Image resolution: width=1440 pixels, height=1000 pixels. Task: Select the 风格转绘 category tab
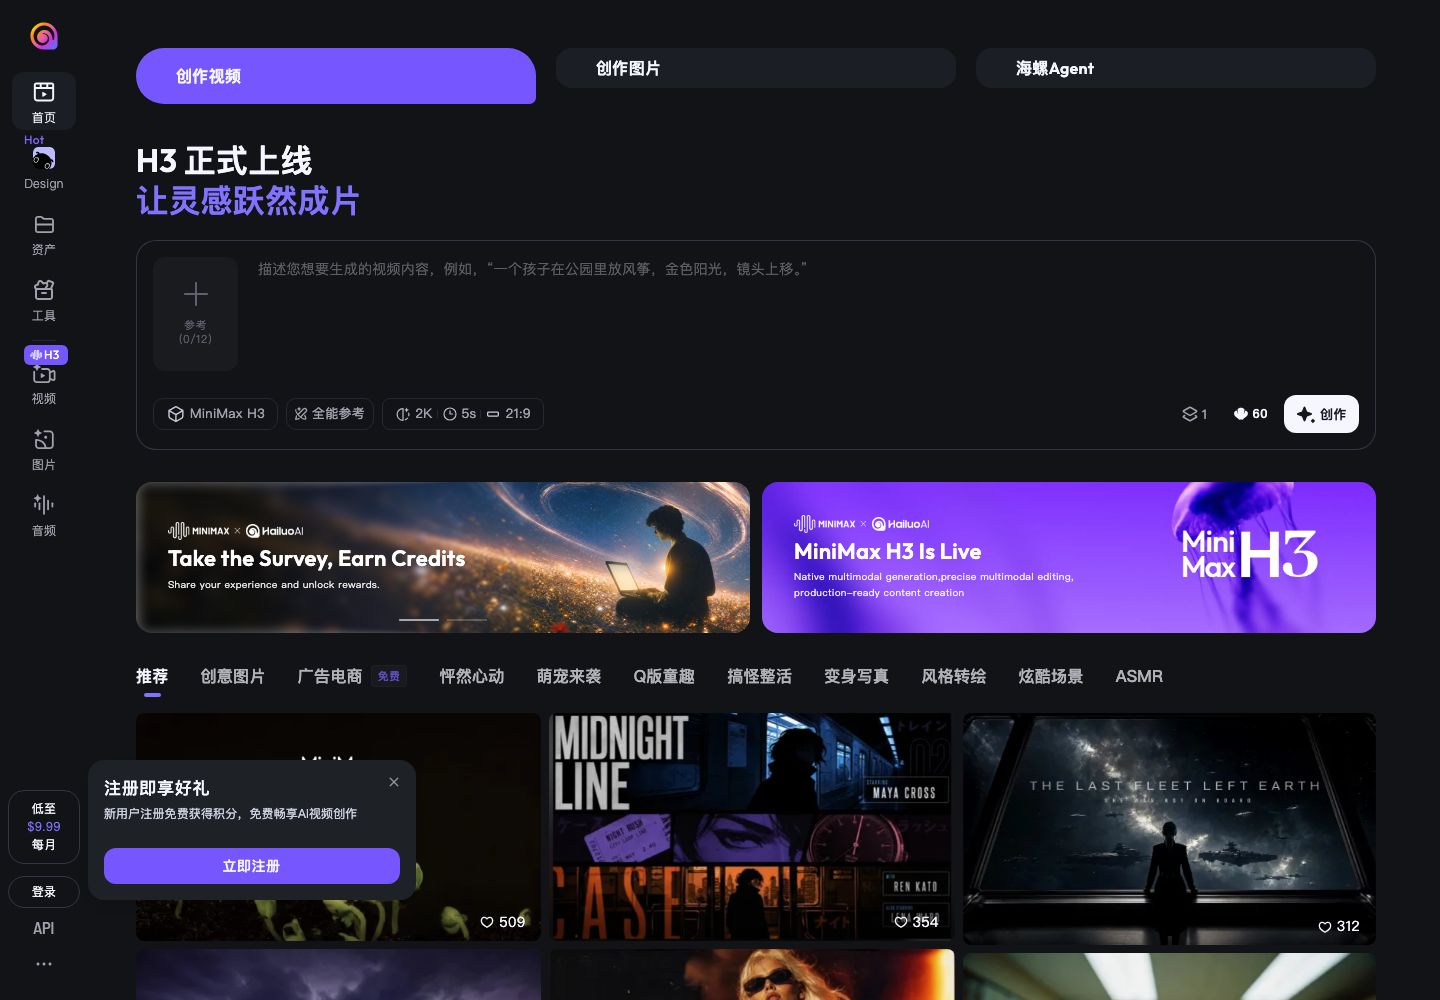953,677
